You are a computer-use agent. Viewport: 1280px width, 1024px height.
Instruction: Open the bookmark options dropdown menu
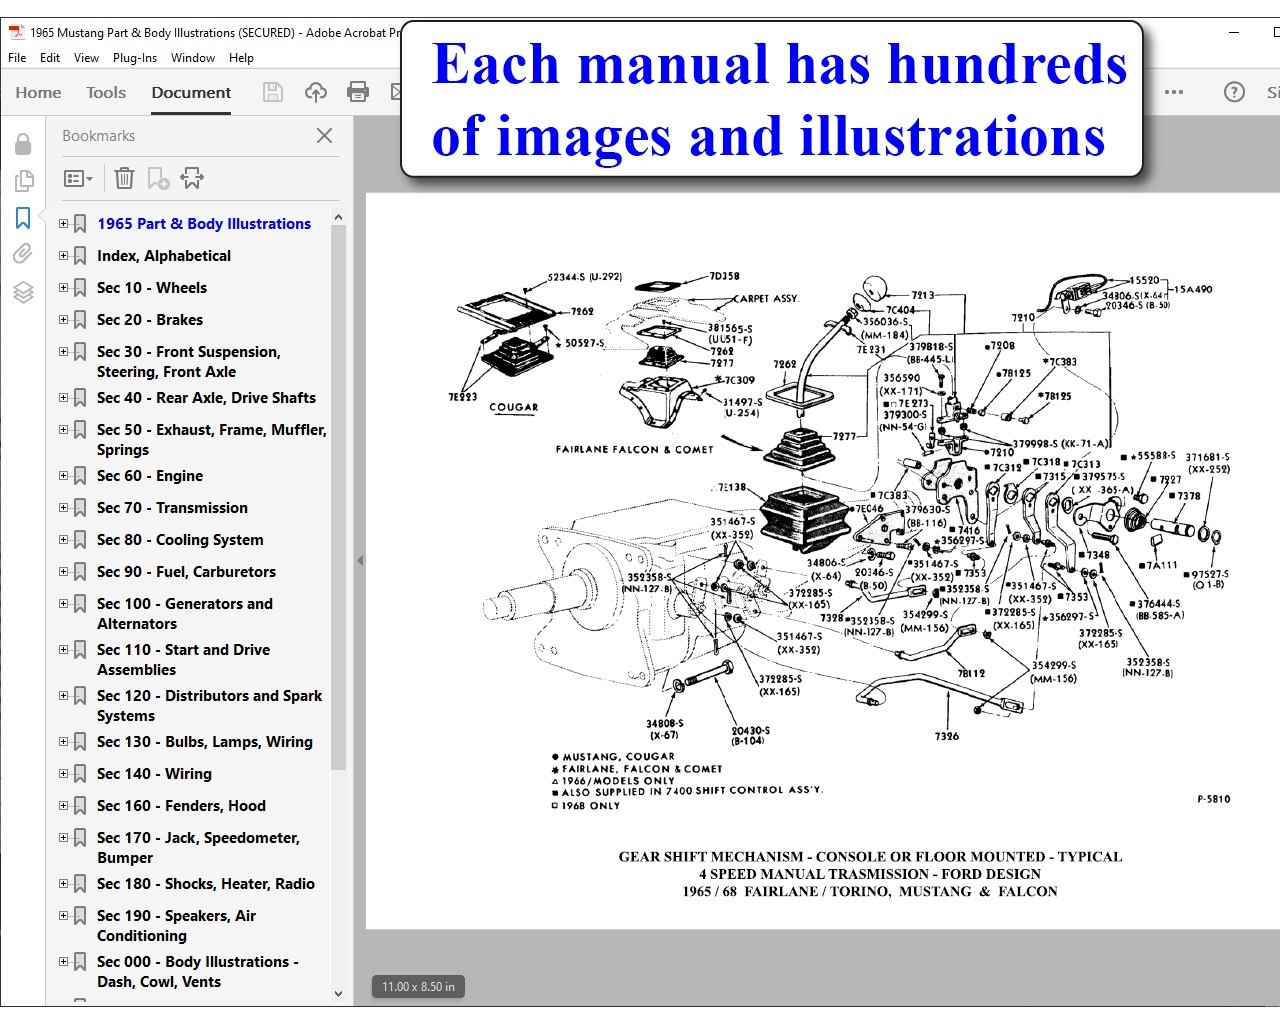click(78, 179)
